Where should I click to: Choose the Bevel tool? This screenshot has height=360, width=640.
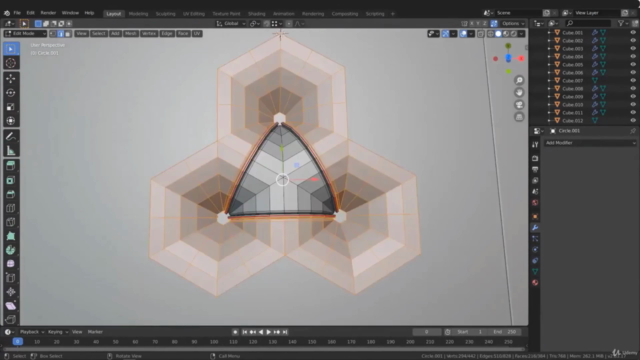11,194
